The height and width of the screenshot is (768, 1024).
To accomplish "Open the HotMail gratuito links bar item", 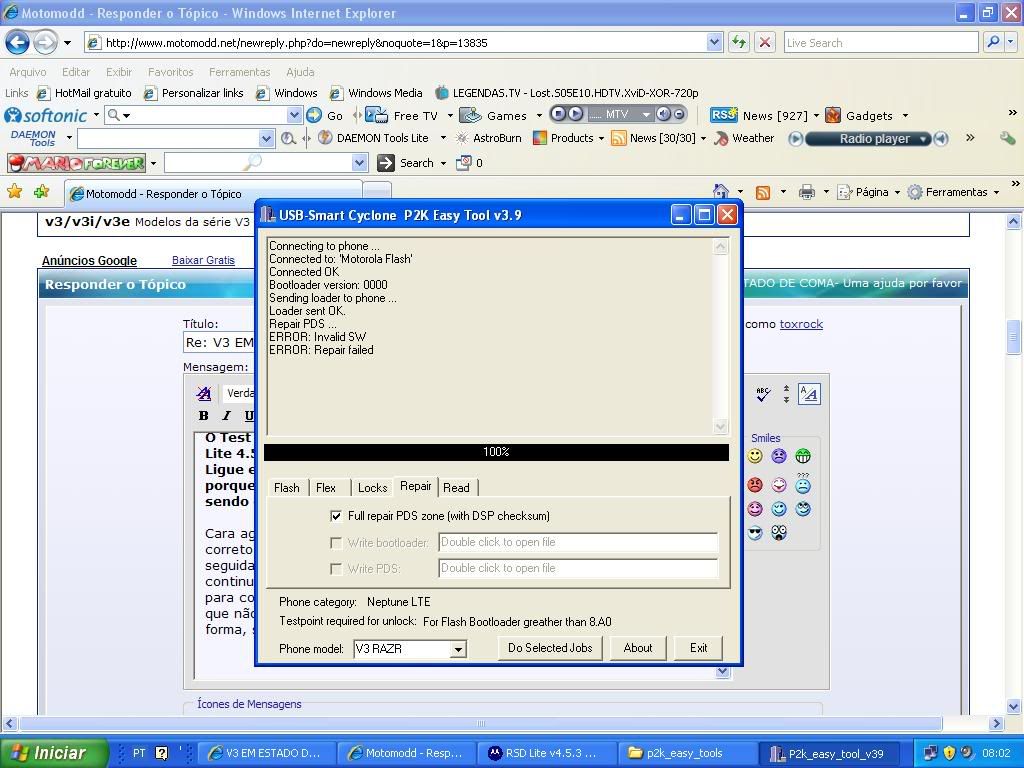I will (85, 93).
